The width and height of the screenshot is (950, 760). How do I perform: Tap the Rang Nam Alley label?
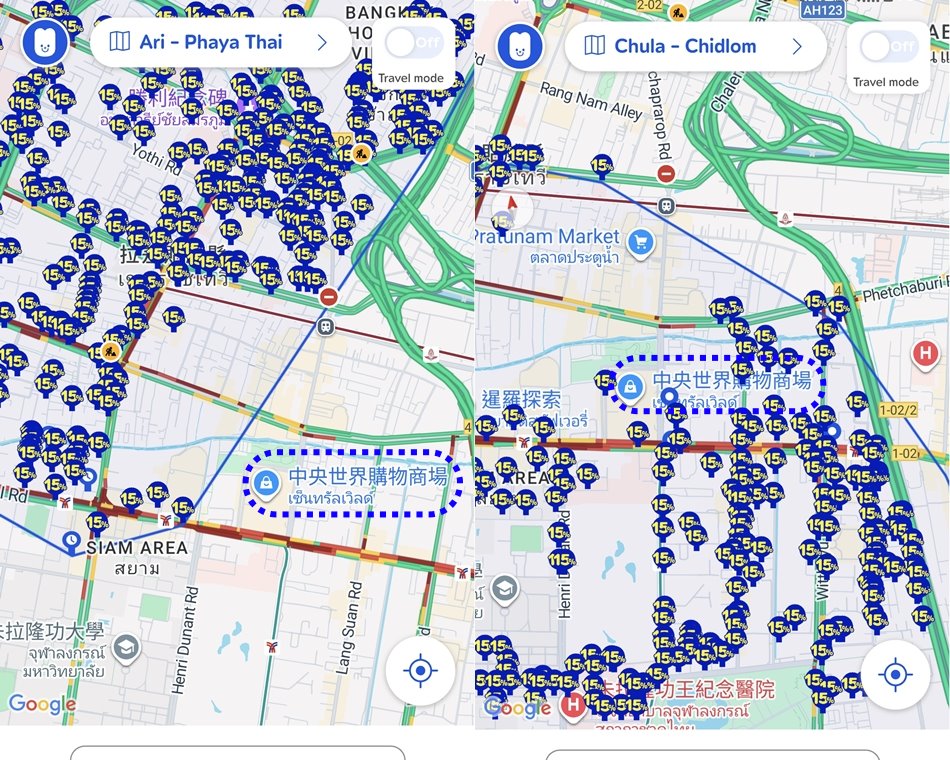coord(591,101)
